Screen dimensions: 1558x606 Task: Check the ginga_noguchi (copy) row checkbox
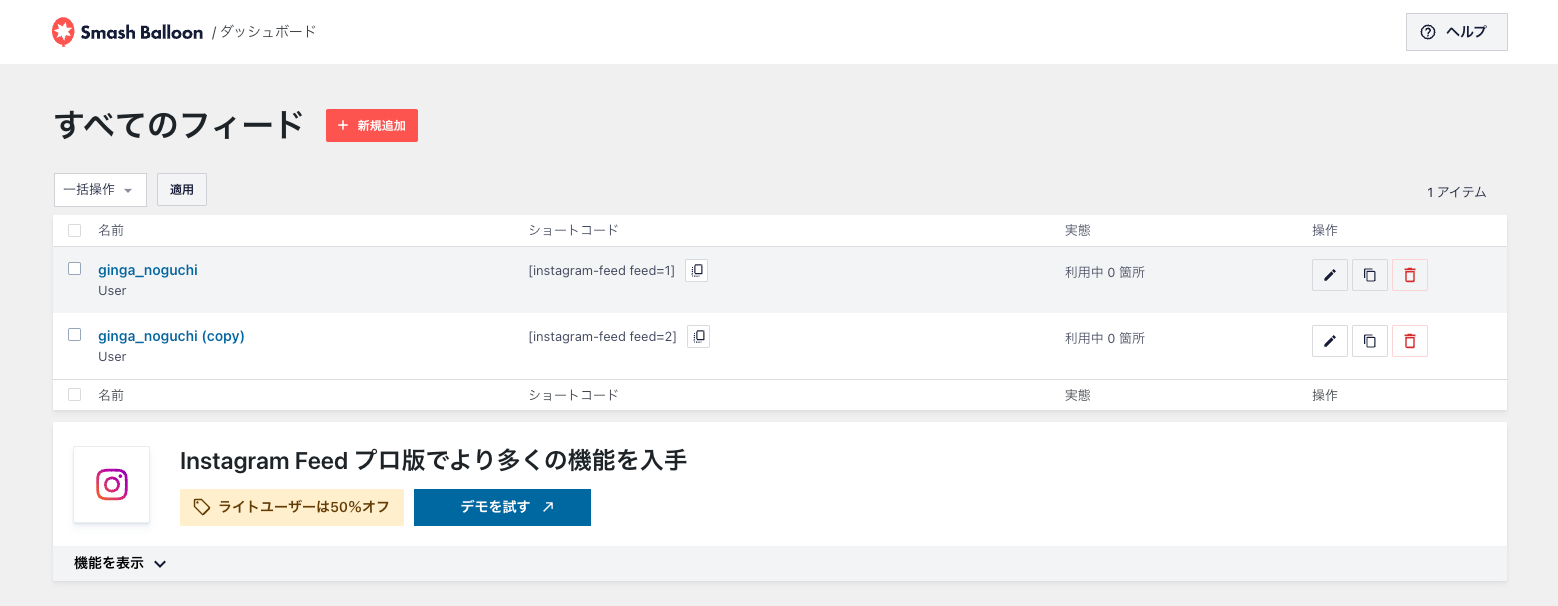pyautogui.click(x=74, y=335)
